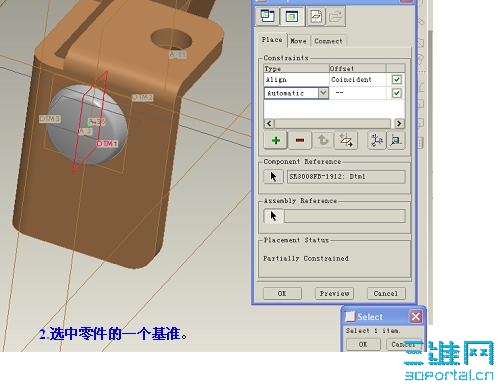The width and height of the screenshot is (504, 391).
Task: Select the A_31 axis label near the hole
Action: (177, 54)
